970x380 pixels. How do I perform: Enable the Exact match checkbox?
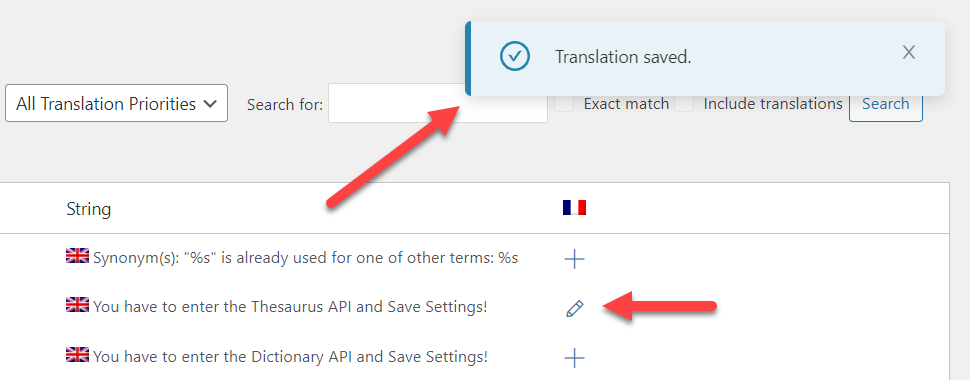[x=564, y=104]
